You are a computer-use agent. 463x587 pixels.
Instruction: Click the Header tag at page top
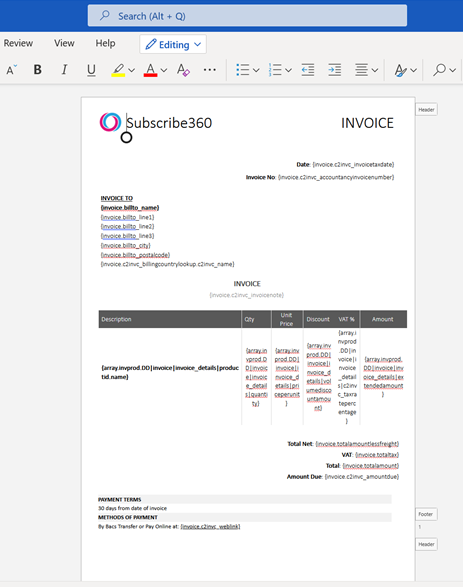[426, 110]
